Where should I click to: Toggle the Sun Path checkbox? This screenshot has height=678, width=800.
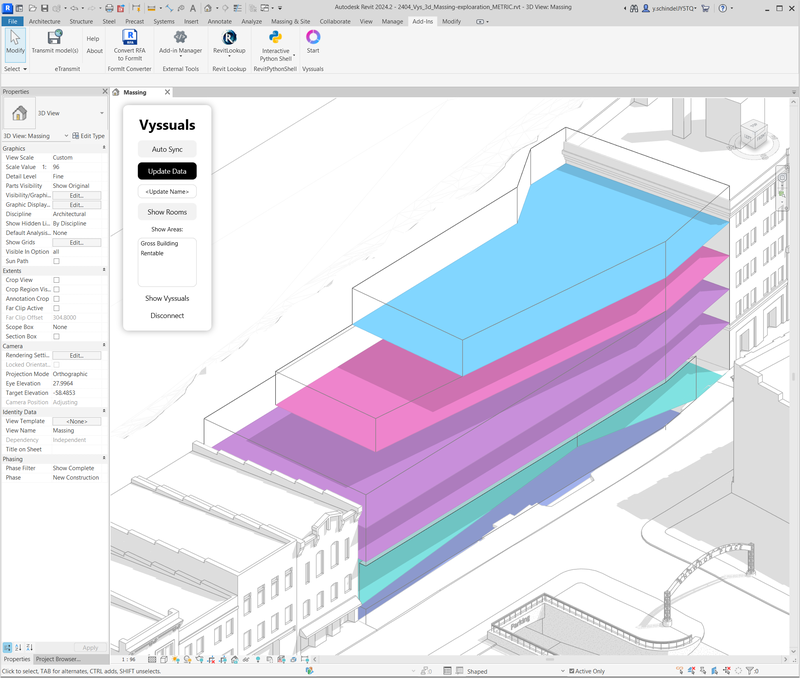point(57,261)
